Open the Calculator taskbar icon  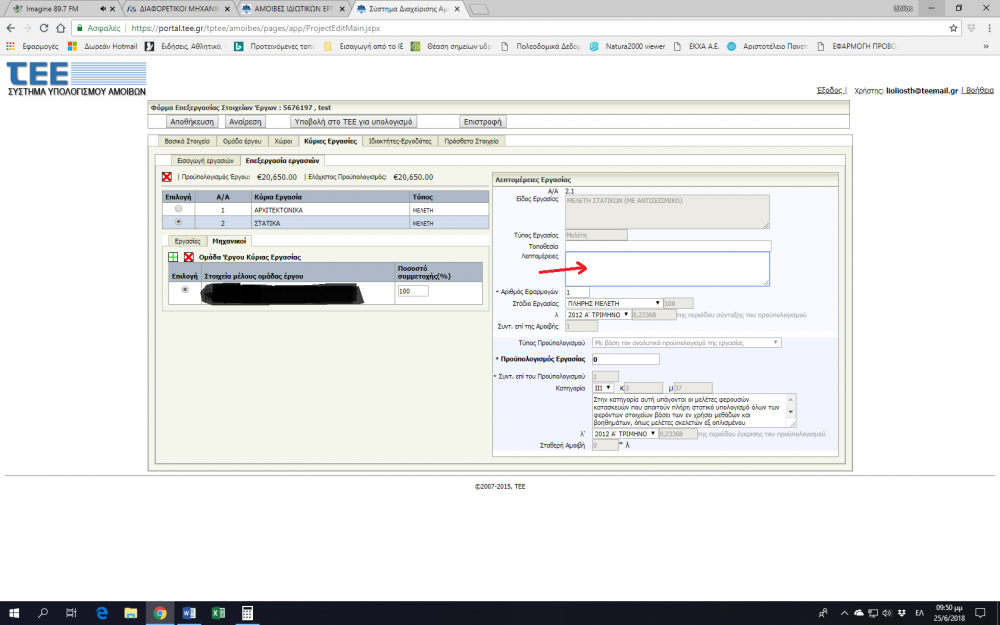(246, 612)
